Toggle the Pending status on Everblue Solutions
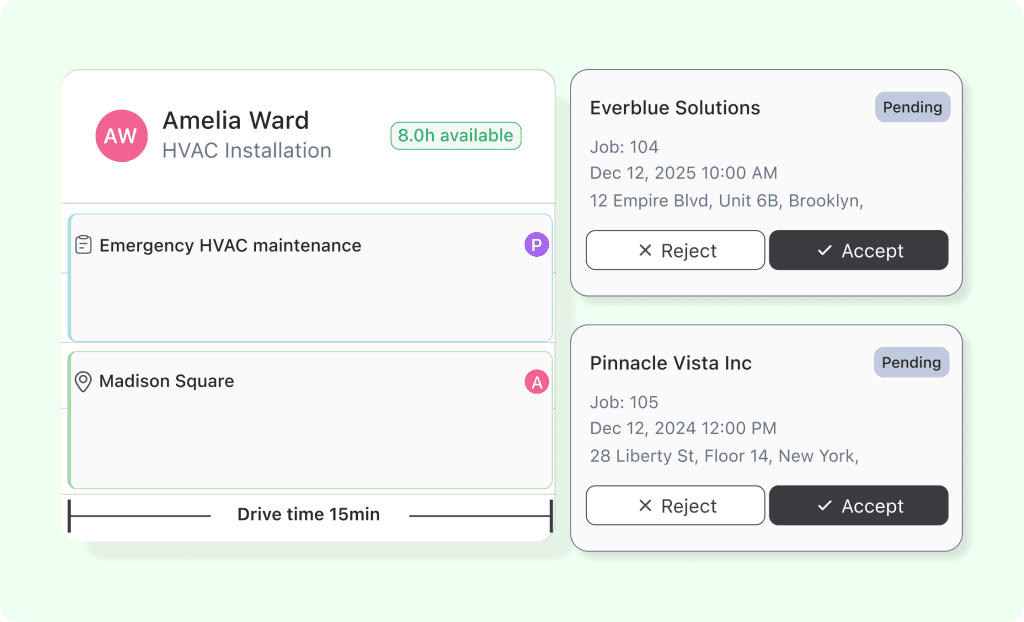The height and width of the screenshot is (622, 1024). (x=912, y=107)
